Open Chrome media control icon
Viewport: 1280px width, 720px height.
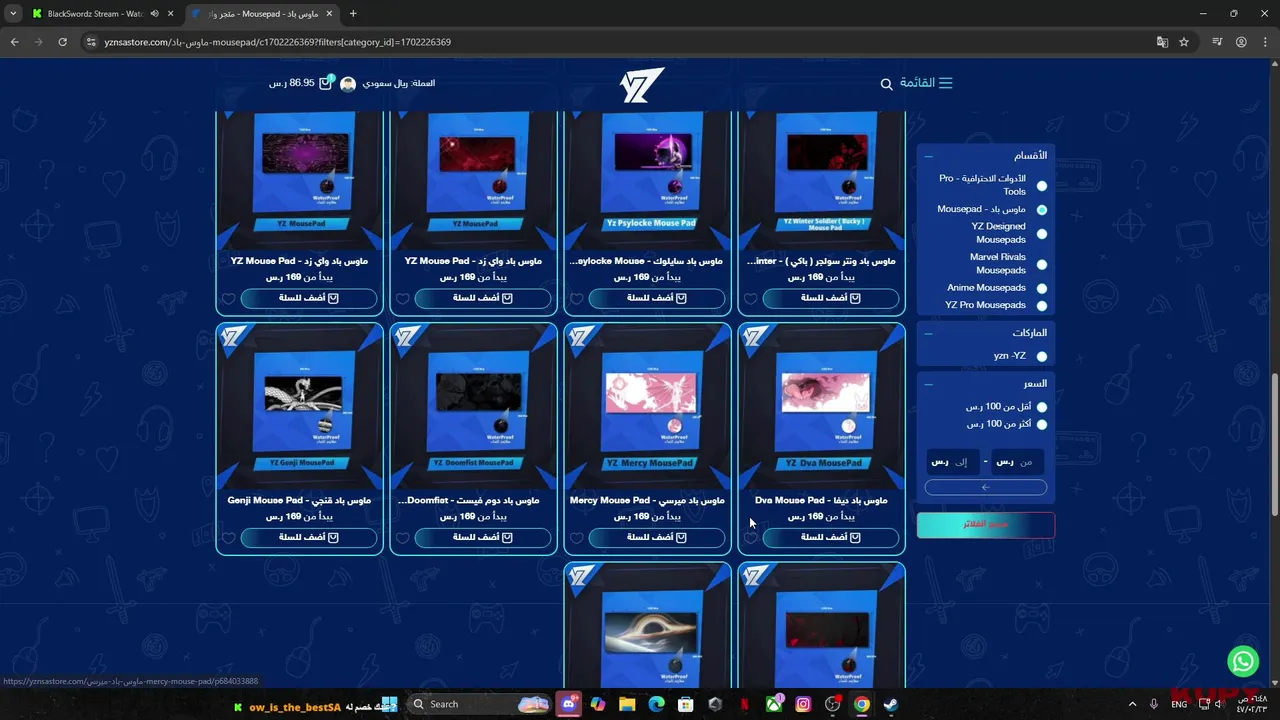point(1217,42)
